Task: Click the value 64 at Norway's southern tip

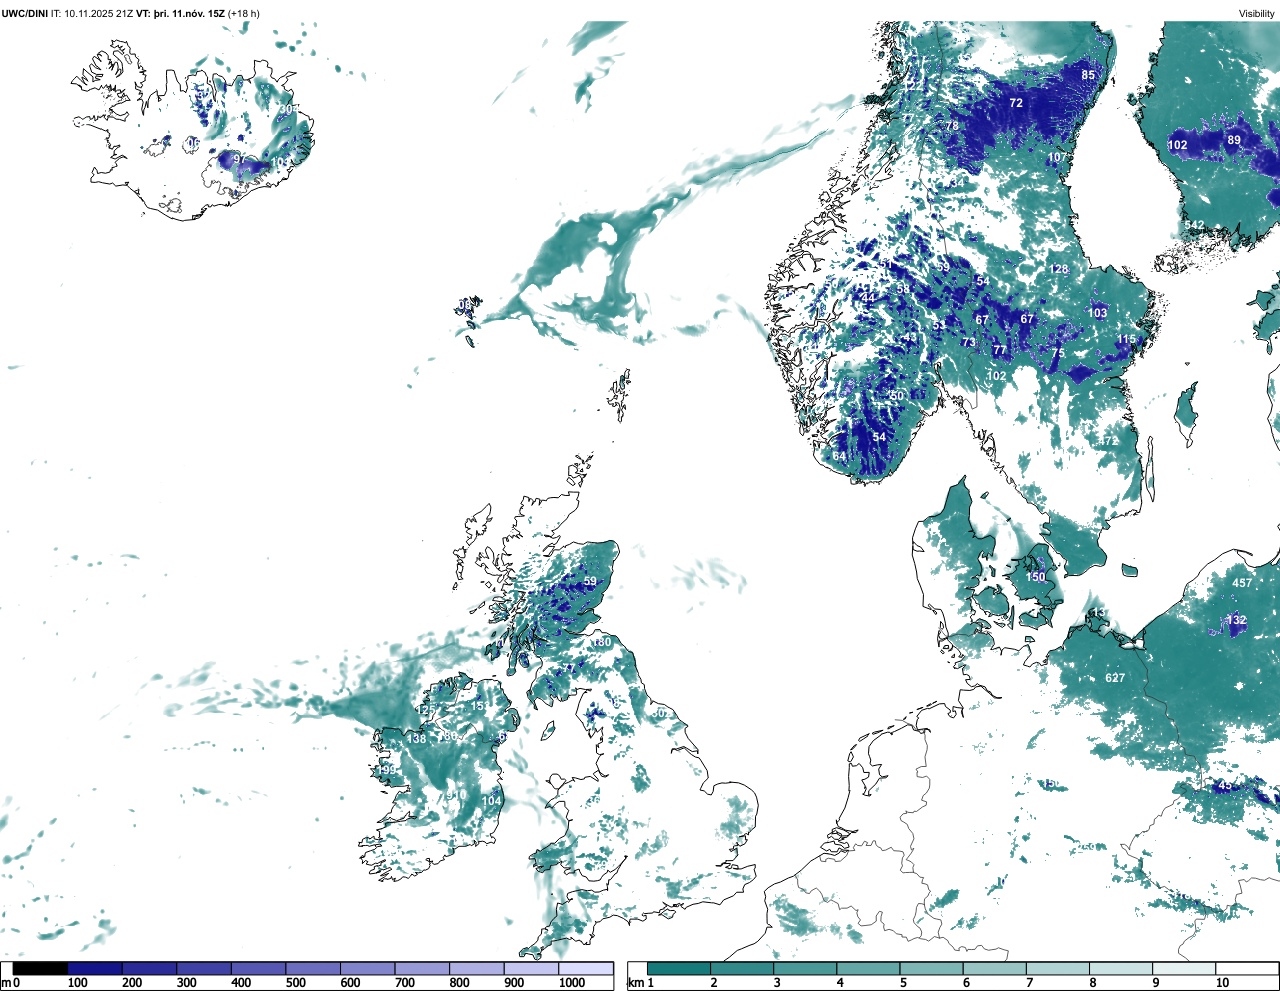Action: (x=839, y=456)
